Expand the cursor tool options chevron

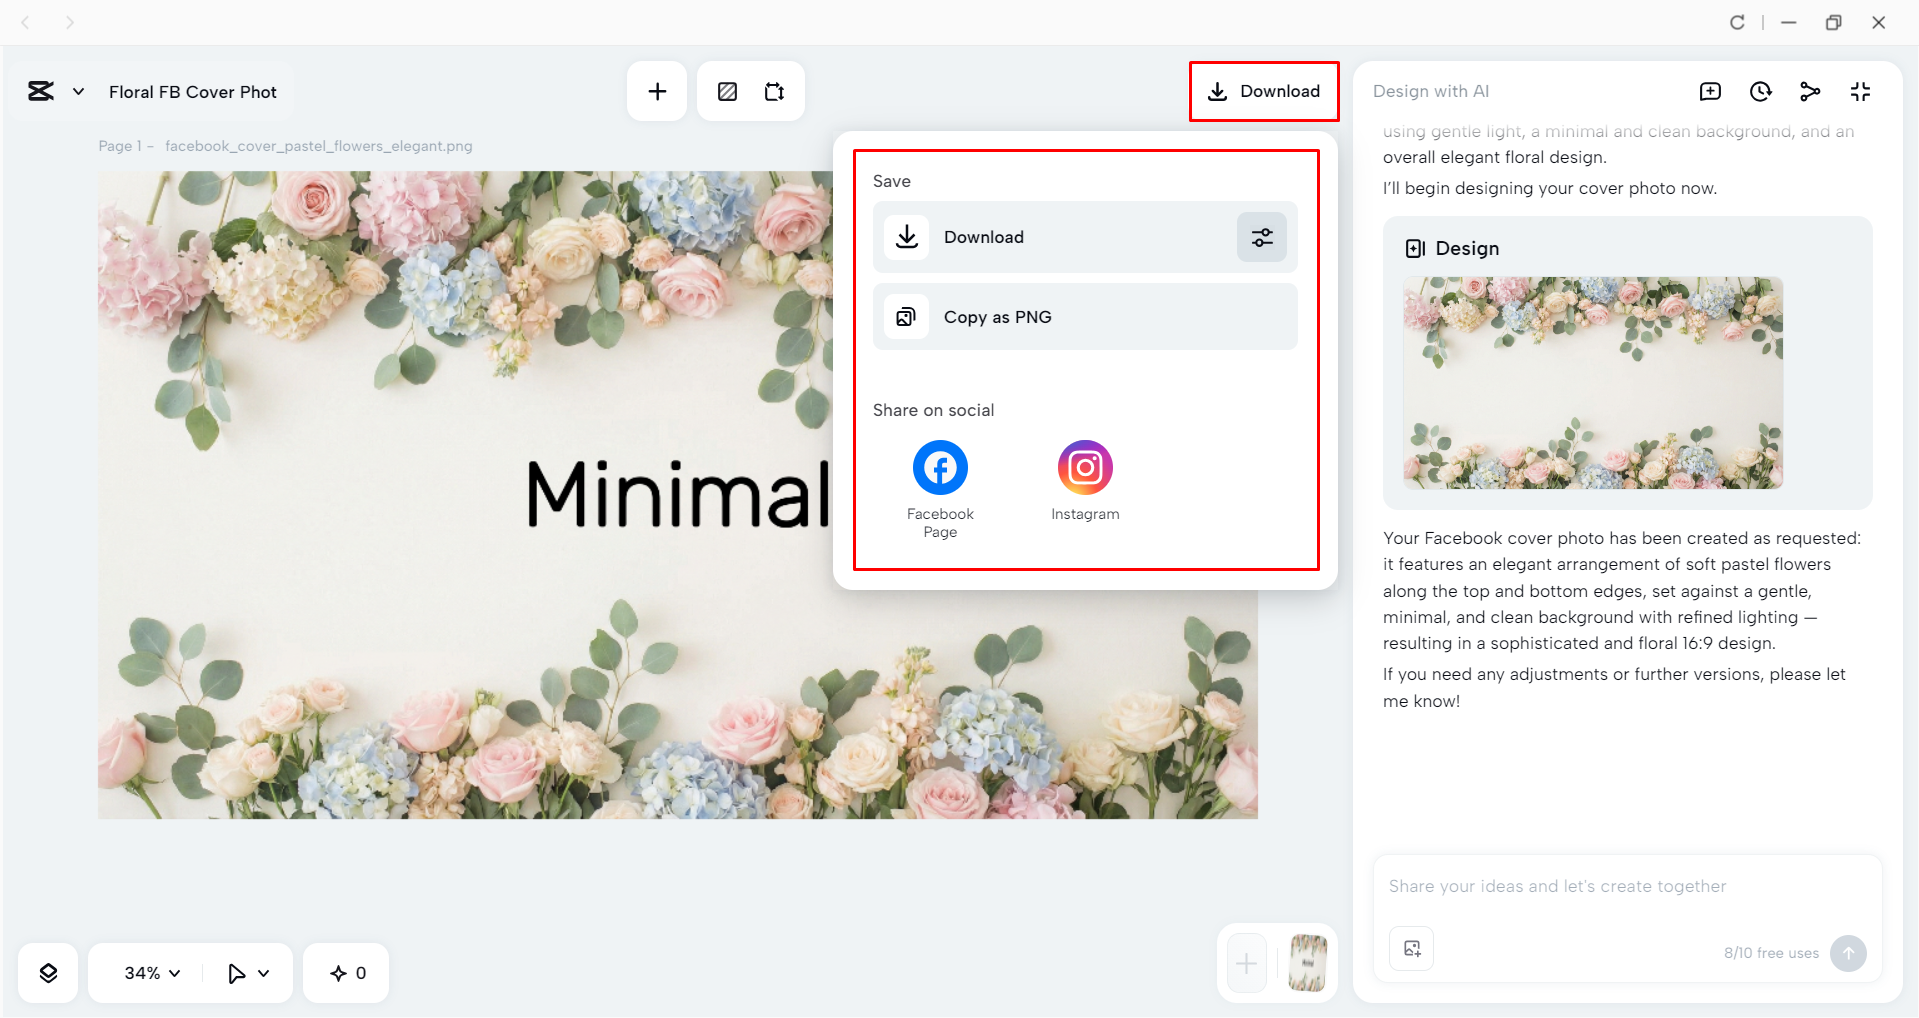coord(264,973)
